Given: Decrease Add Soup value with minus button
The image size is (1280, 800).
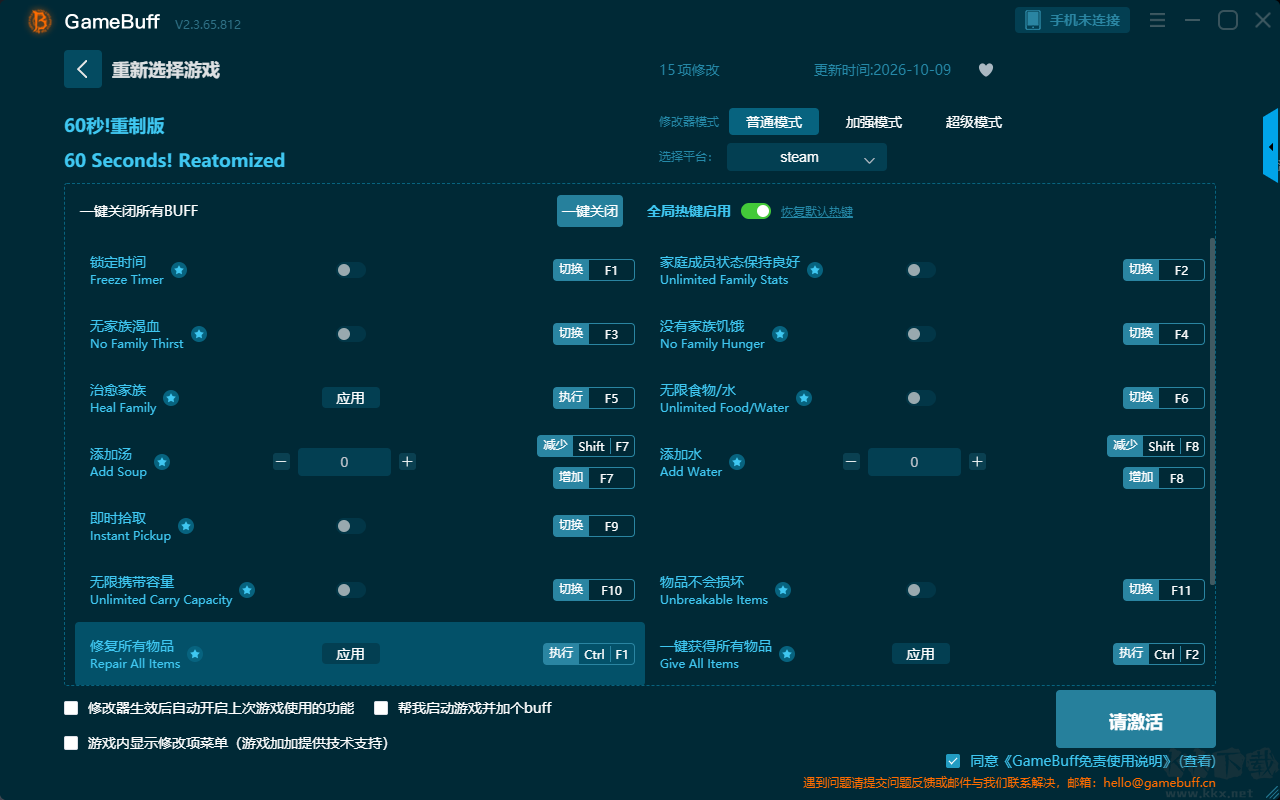Looking at the screenshot, I should coord(281,461).
